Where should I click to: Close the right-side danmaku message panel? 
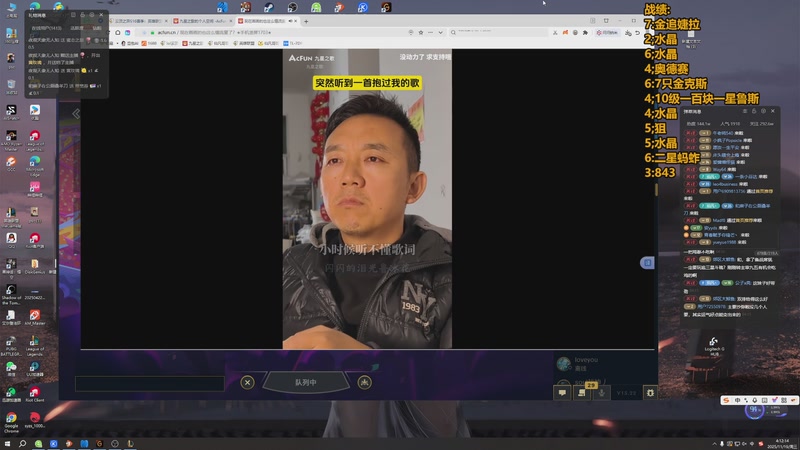click(x=773, y=111)
